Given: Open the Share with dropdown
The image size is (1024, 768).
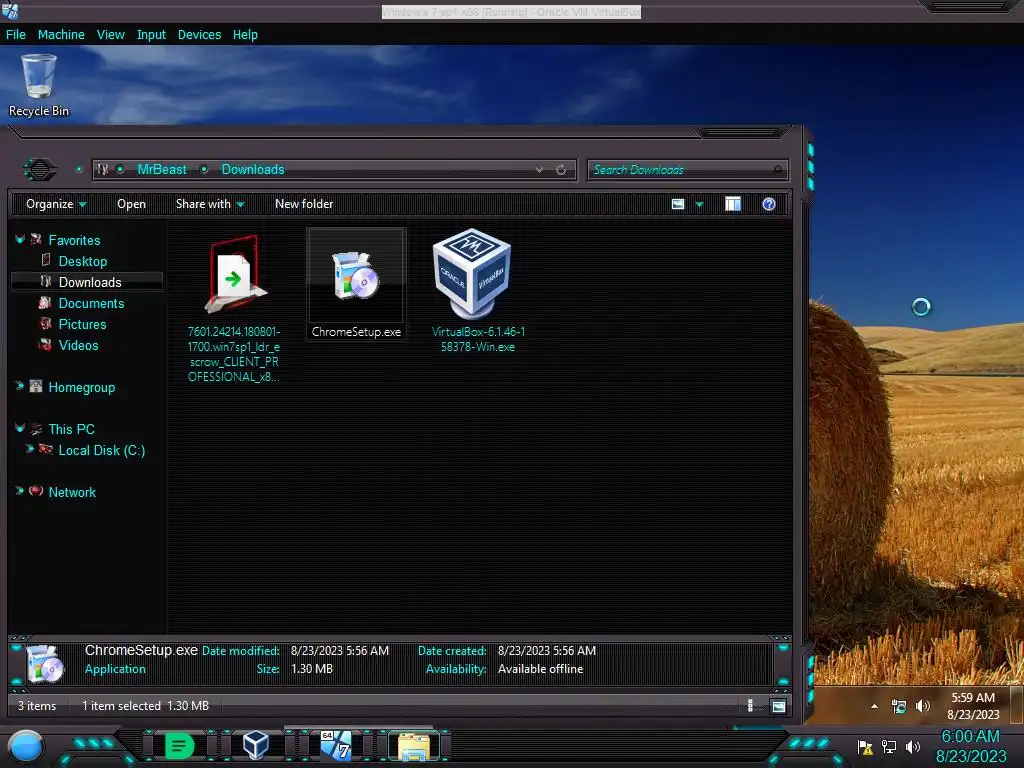Looking at the screenshot, I should point(210,204).
